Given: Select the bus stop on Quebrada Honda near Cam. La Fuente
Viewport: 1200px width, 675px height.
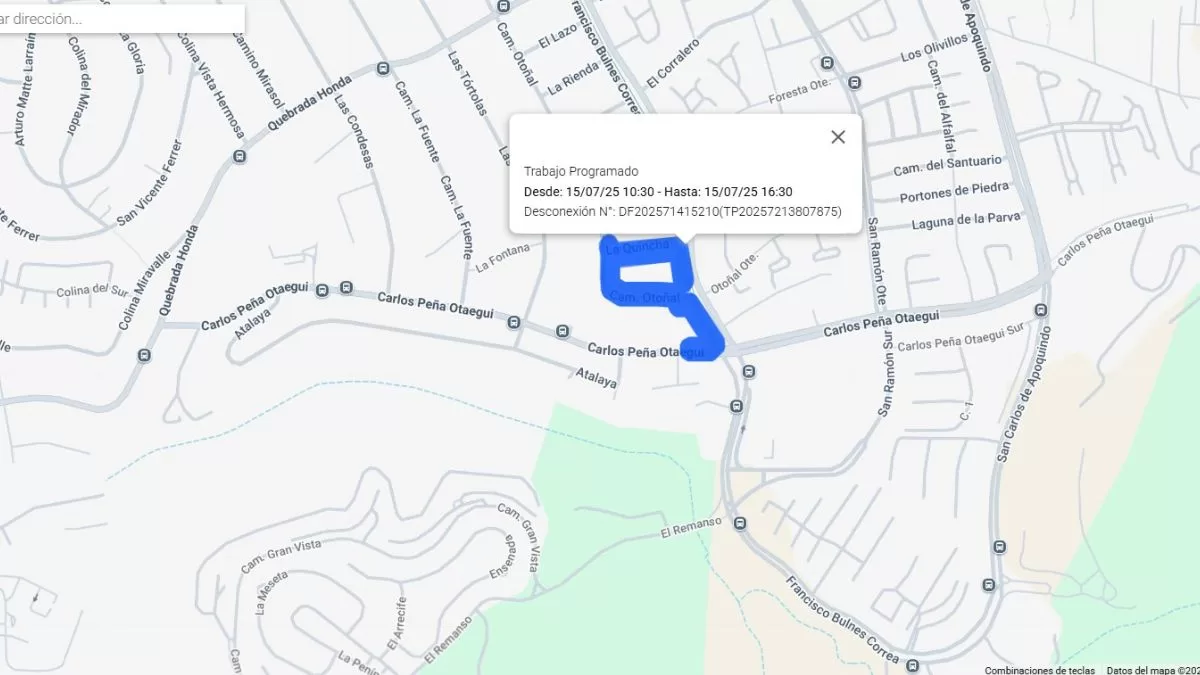Looking at the screenshot, I should (x=383, y=69).
